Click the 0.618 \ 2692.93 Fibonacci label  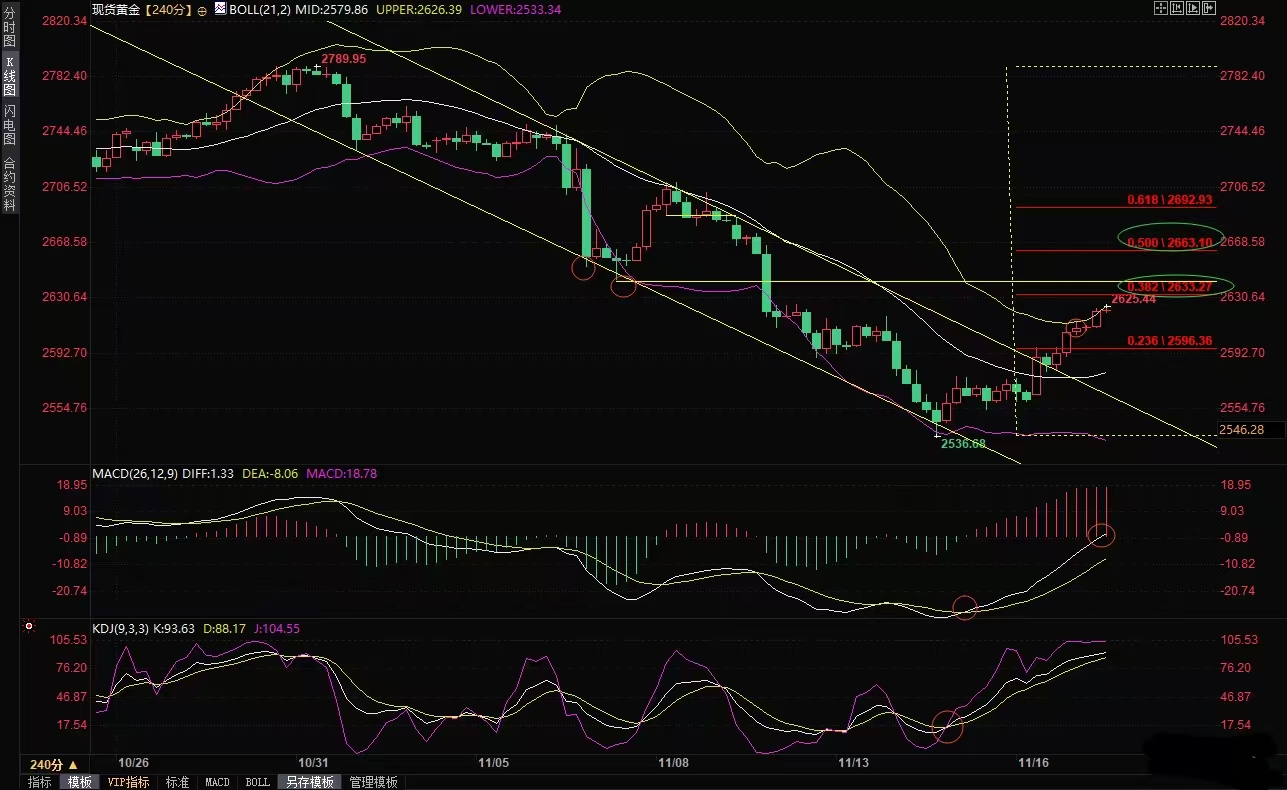click(x=1169, y=199)
